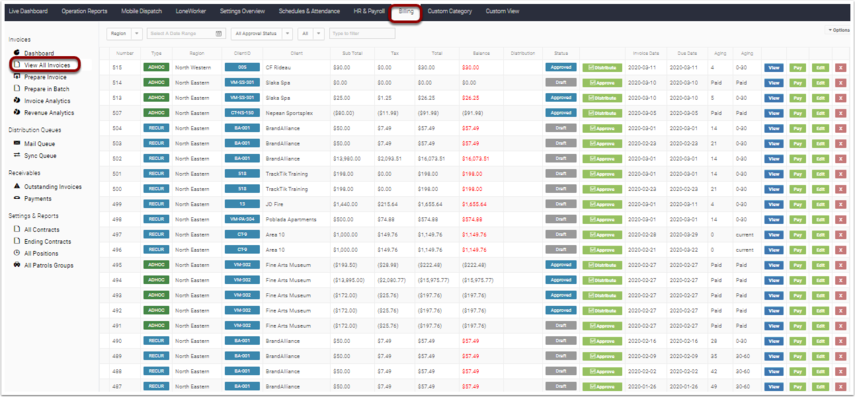Screen dimensions: 855x397
Task: Click the Due Date column header
Action: pyautogui.click(x=688, y=53)
